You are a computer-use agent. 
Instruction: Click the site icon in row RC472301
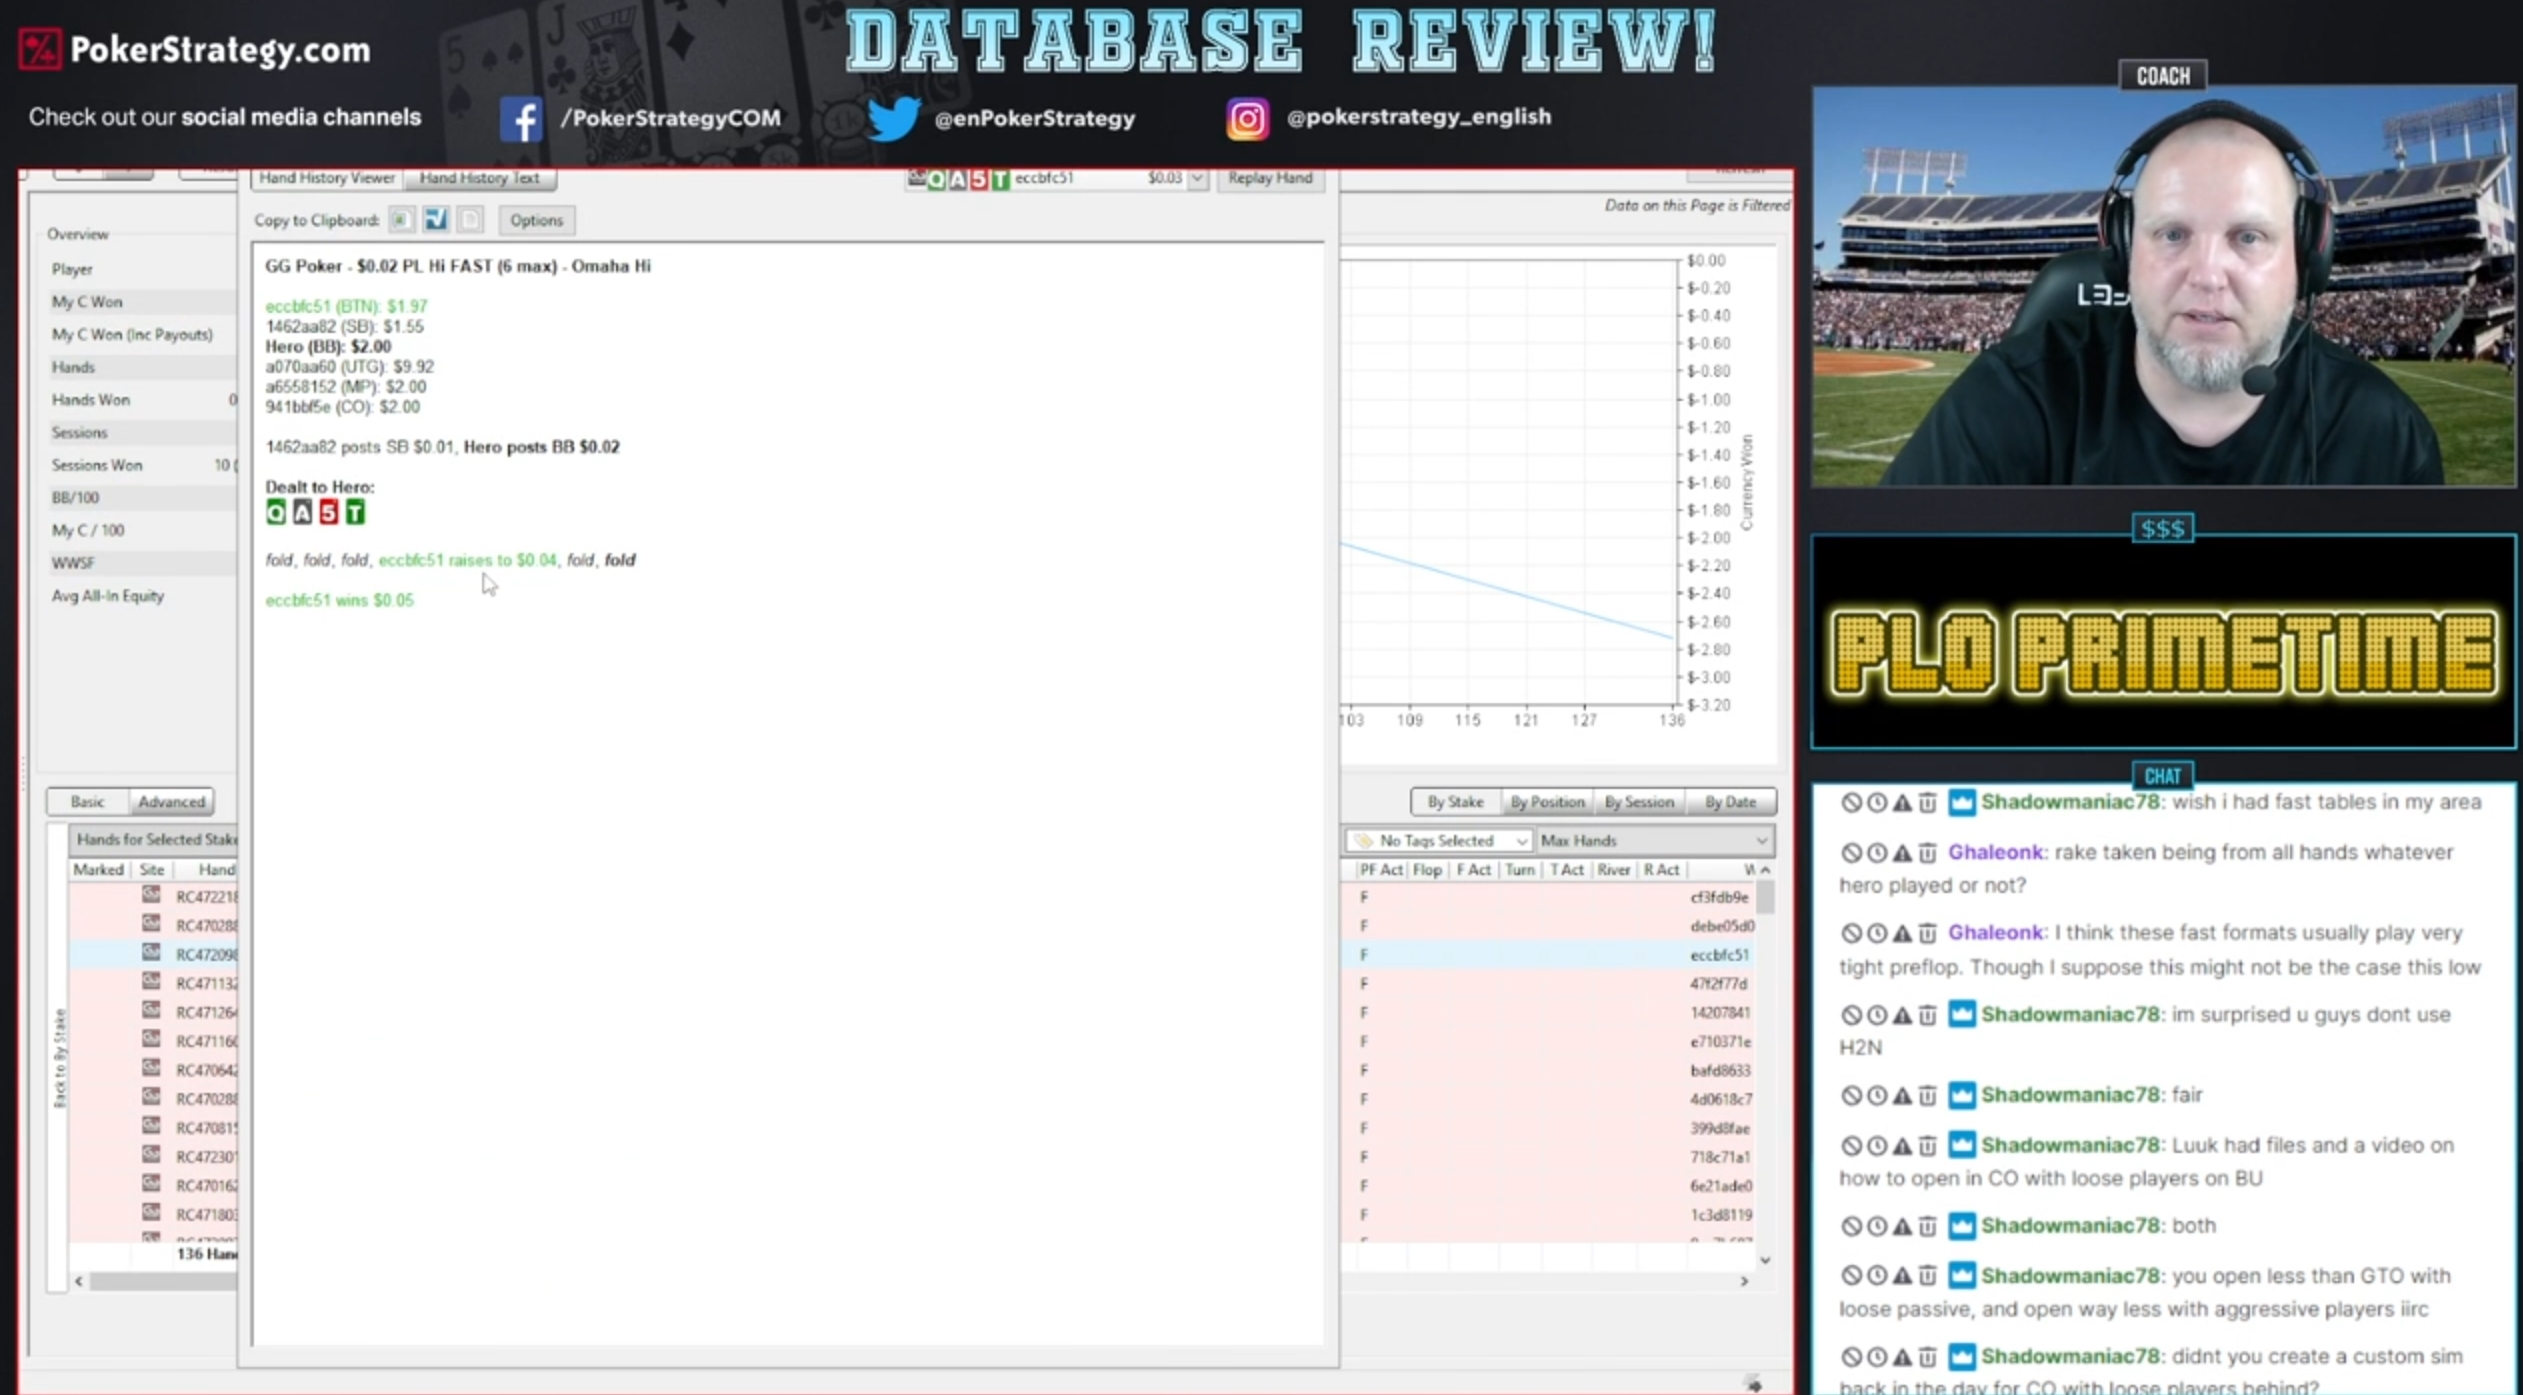(x=151, y=1155)
